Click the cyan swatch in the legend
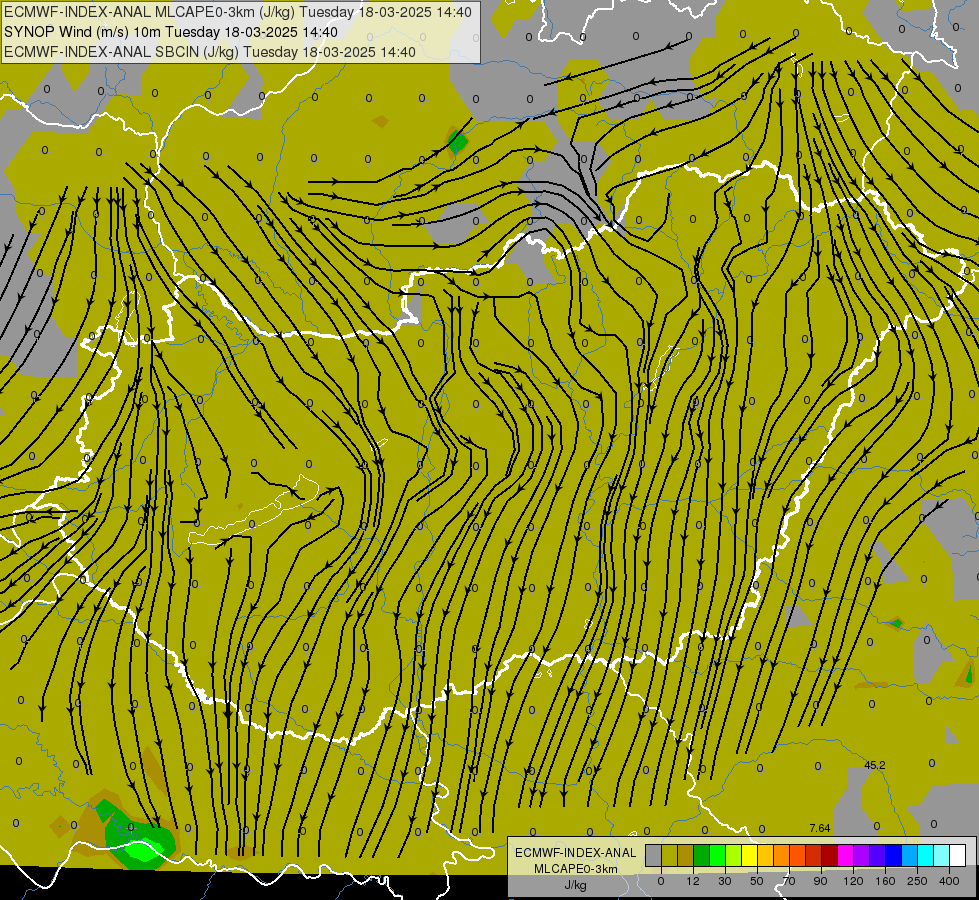 tap(927, 855)
